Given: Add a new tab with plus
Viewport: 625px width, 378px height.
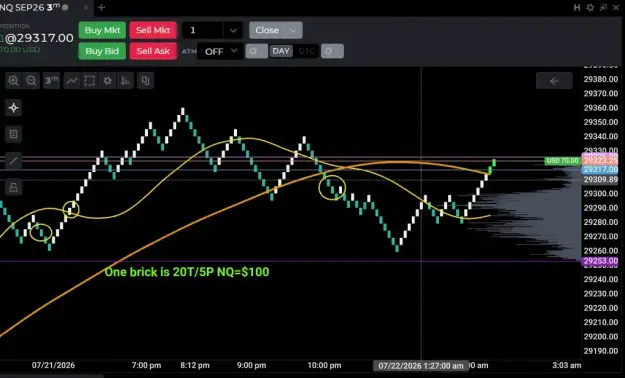Looking at the screenshot, I should (x=101, y=8).
